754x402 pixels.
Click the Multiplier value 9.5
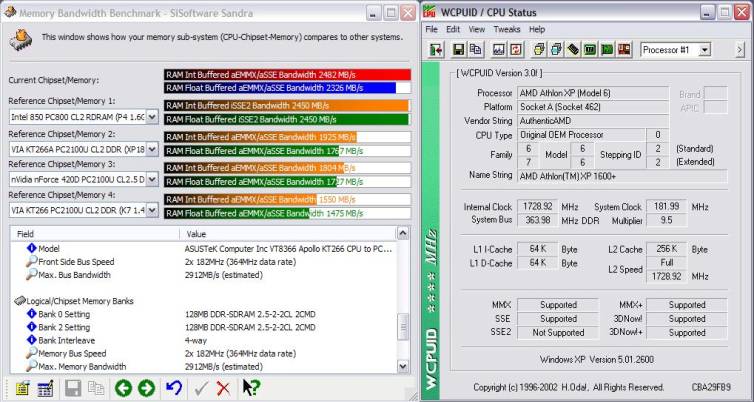point(666,220)
